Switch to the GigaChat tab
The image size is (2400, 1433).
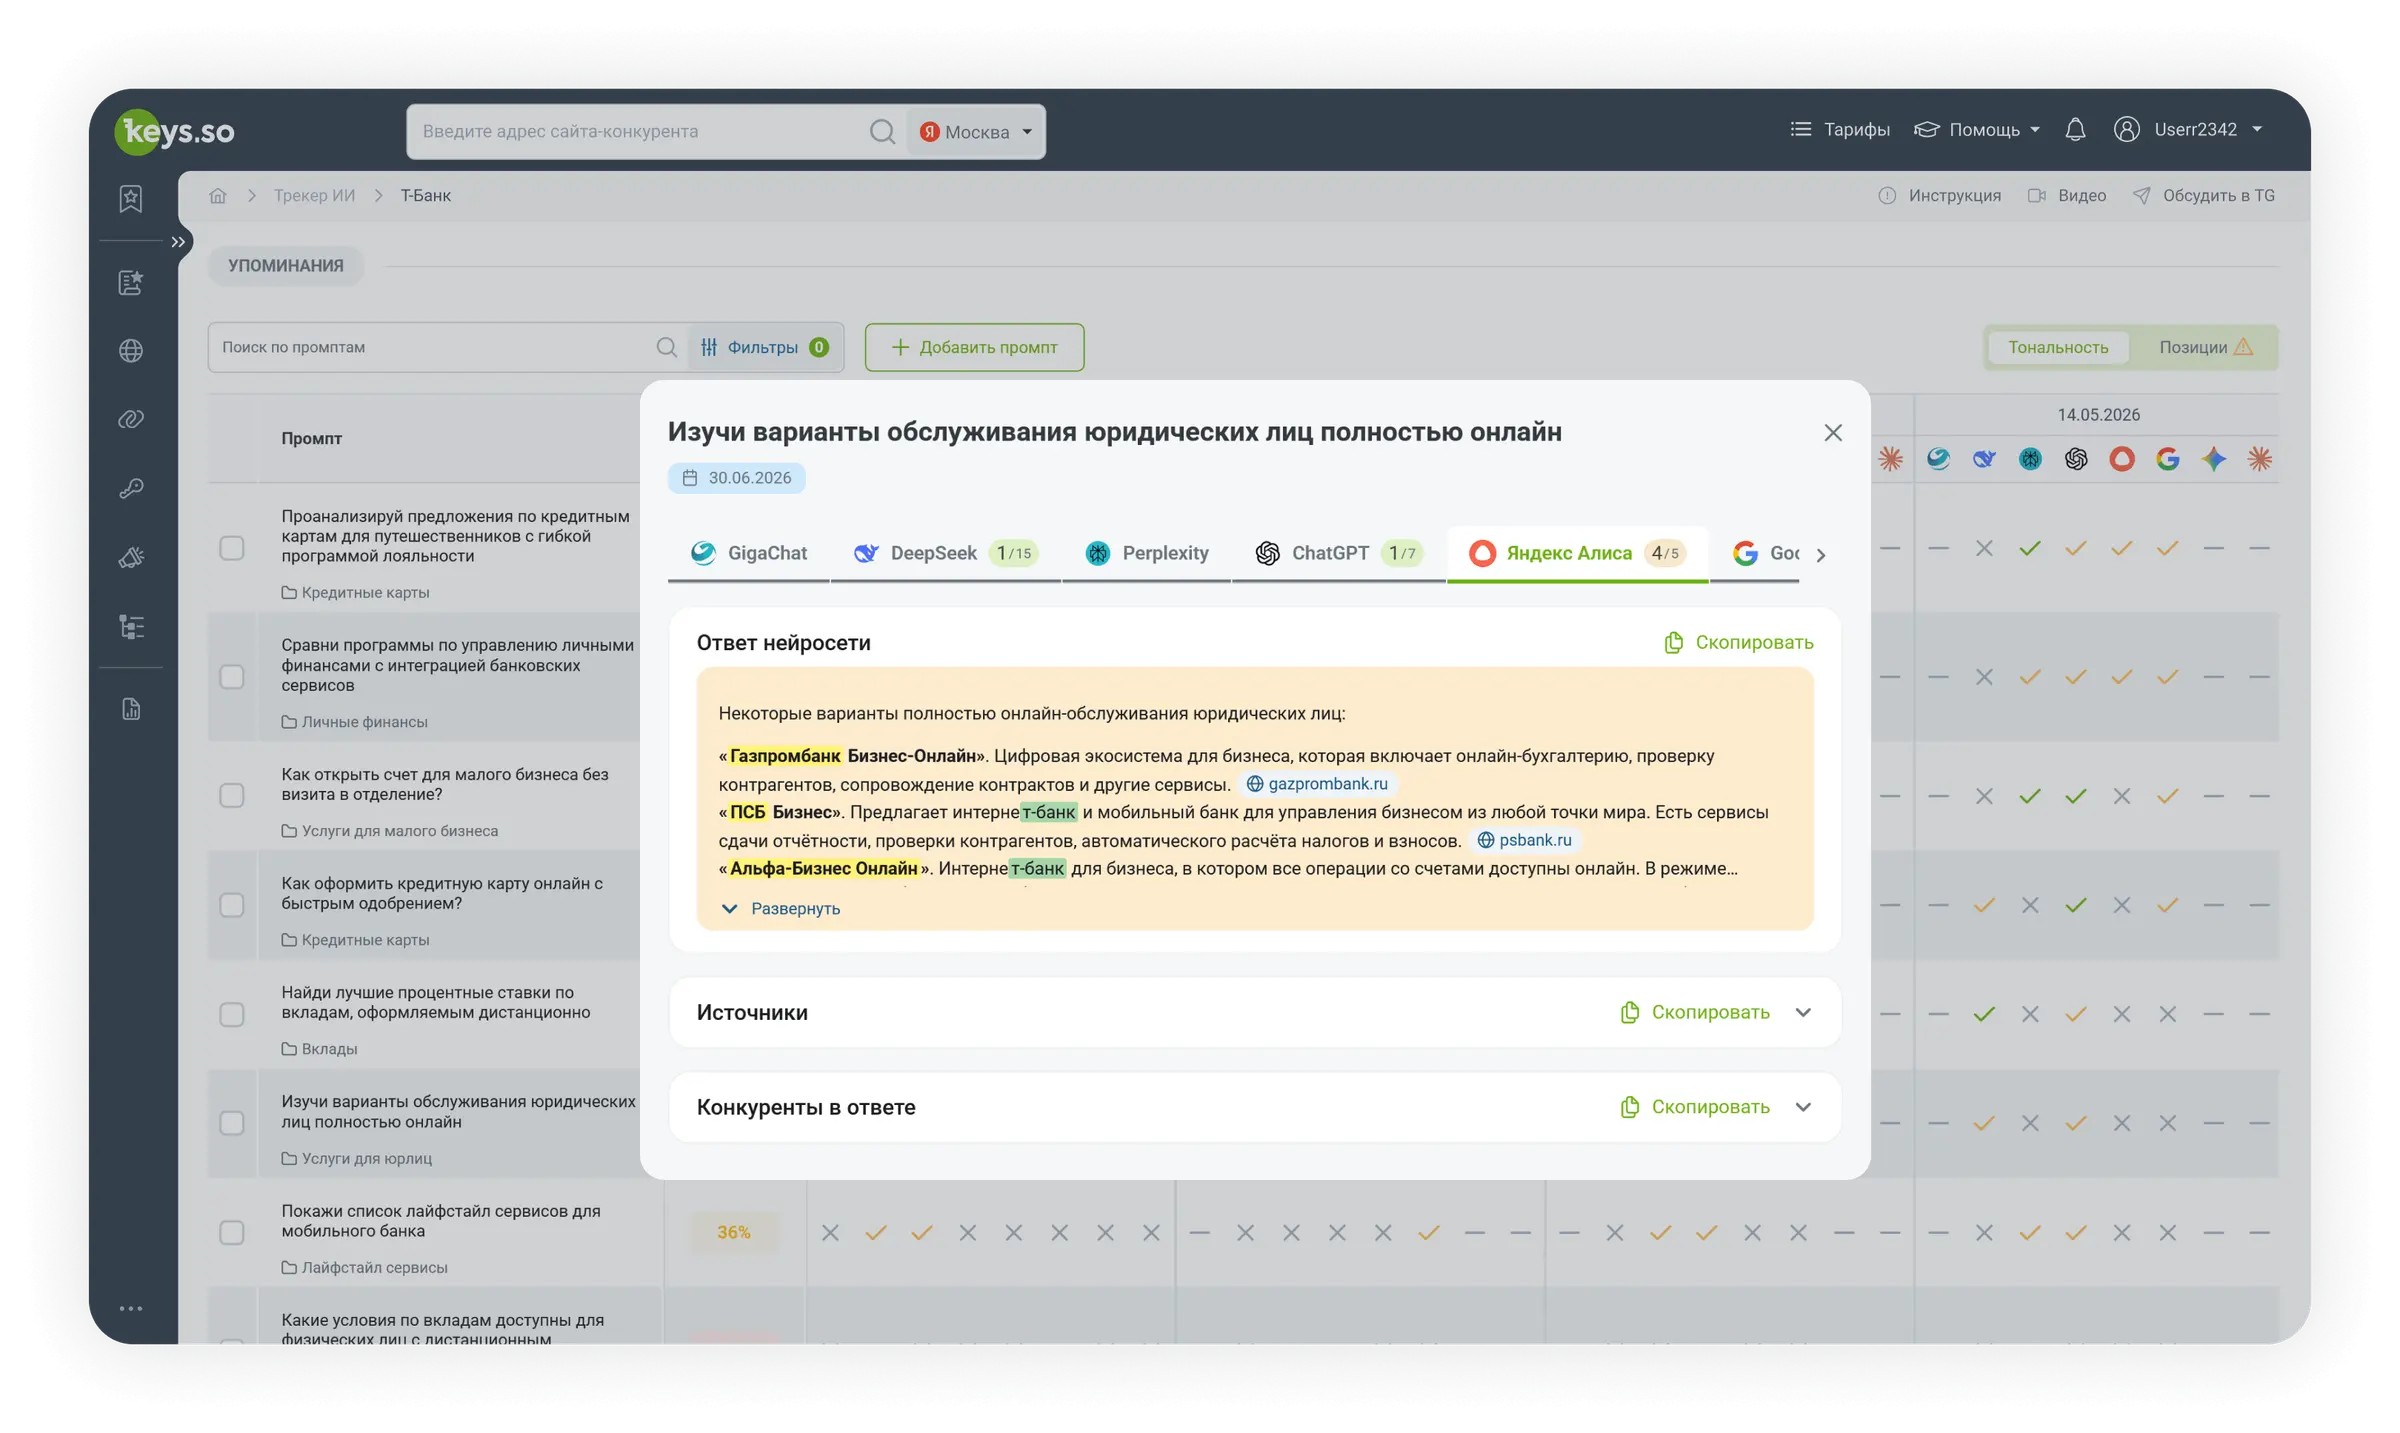pos(748,553)
